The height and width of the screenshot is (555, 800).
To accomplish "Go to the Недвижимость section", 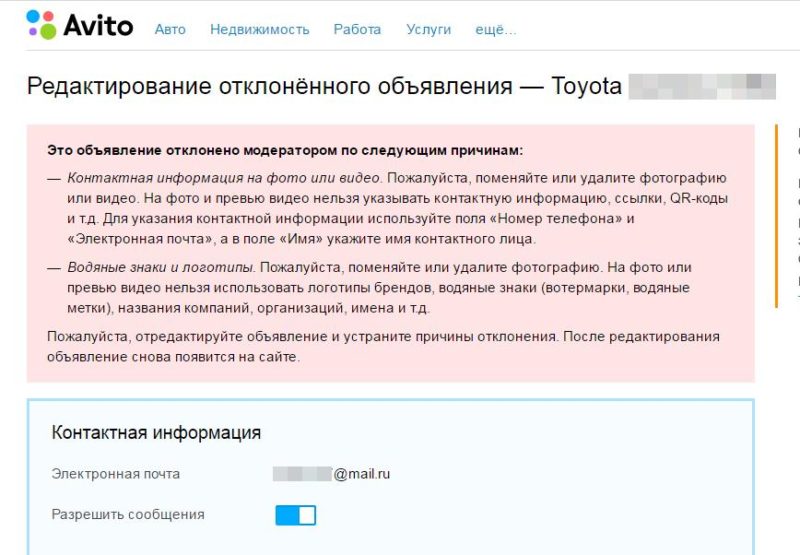I will [259, 29].
